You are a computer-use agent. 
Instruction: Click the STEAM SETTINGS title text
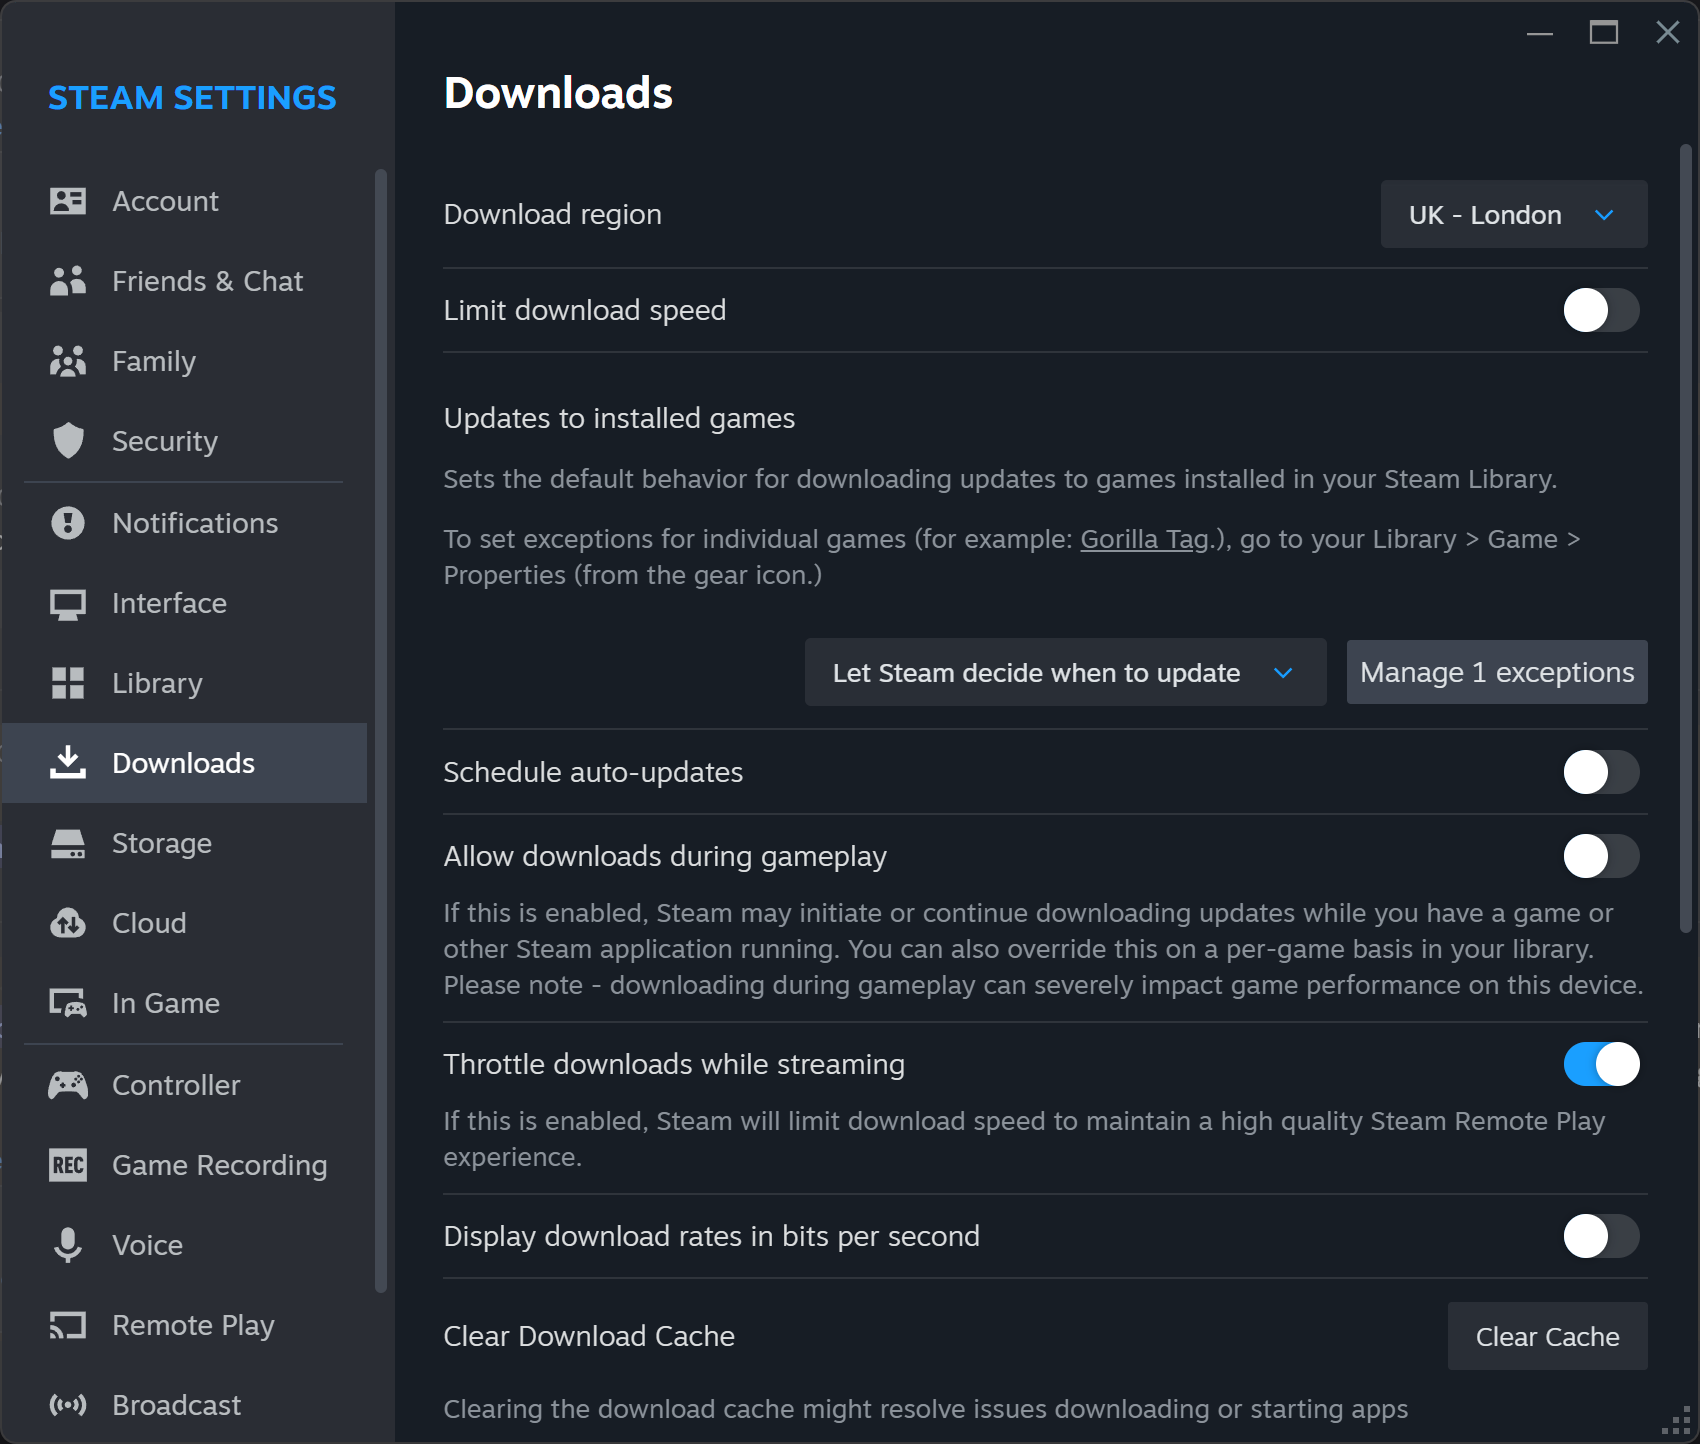click(192, 97)
